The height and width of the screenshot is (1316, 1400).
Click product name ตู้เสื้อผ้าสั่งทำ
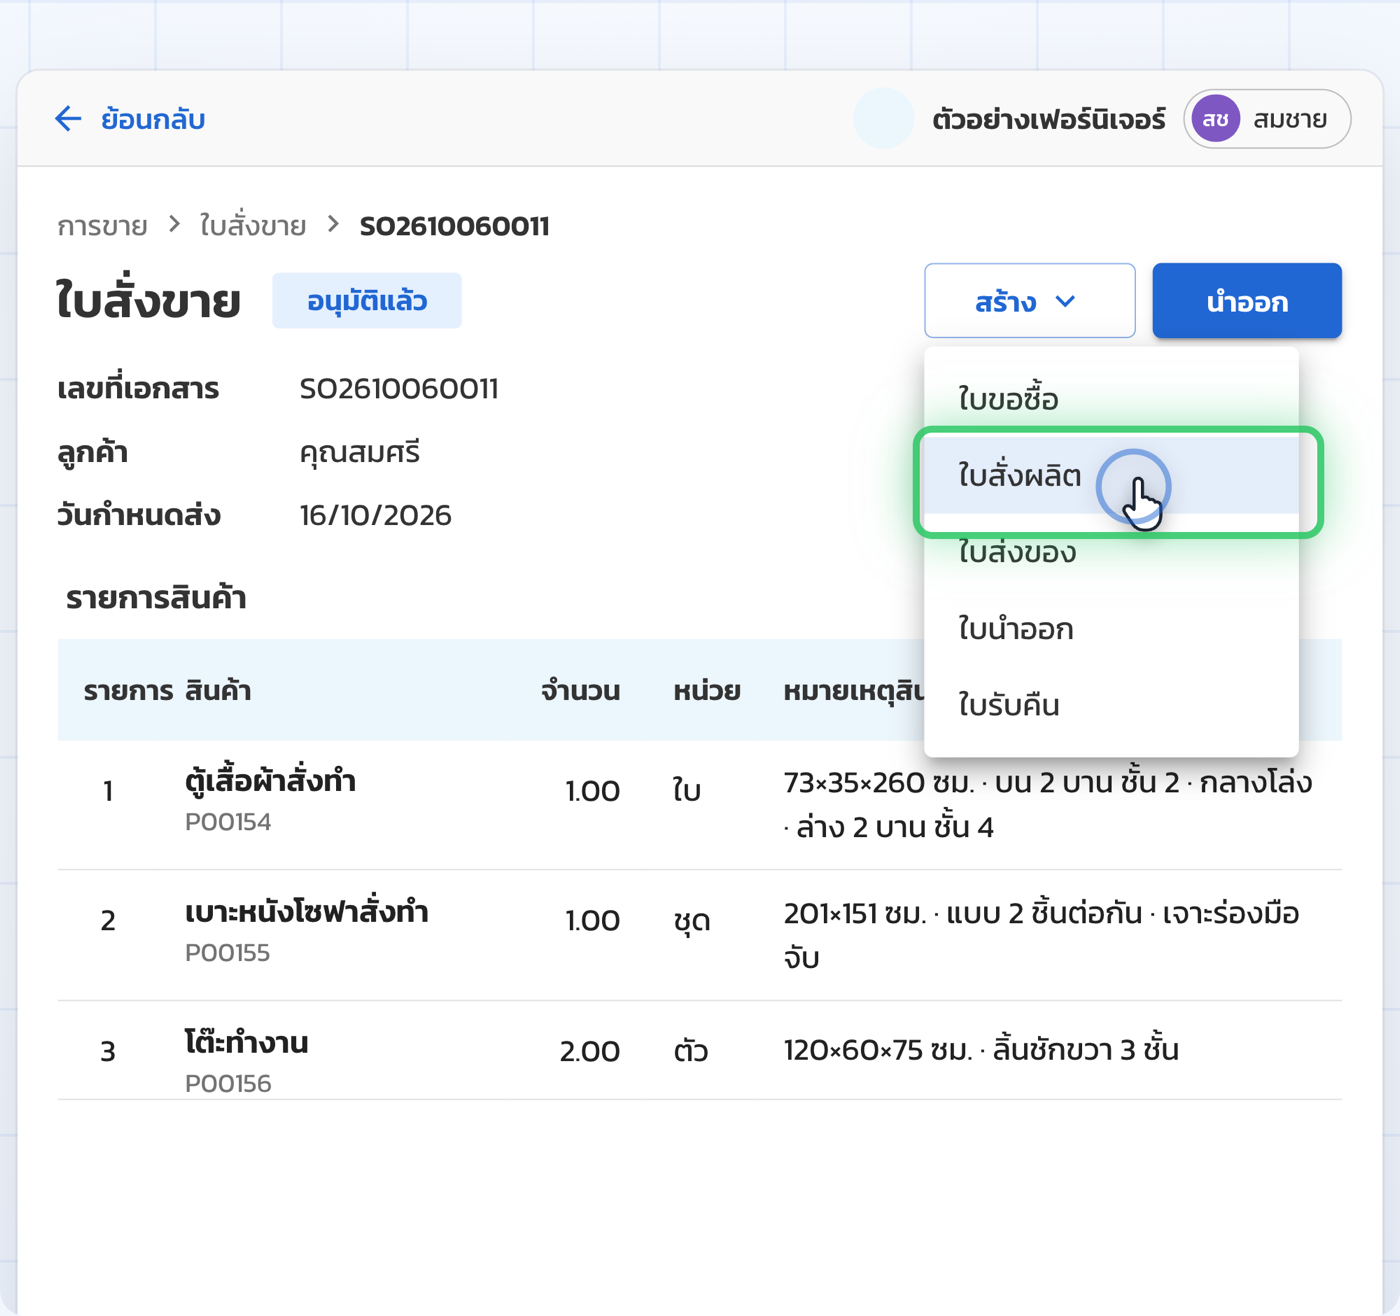tap(271, 781)
